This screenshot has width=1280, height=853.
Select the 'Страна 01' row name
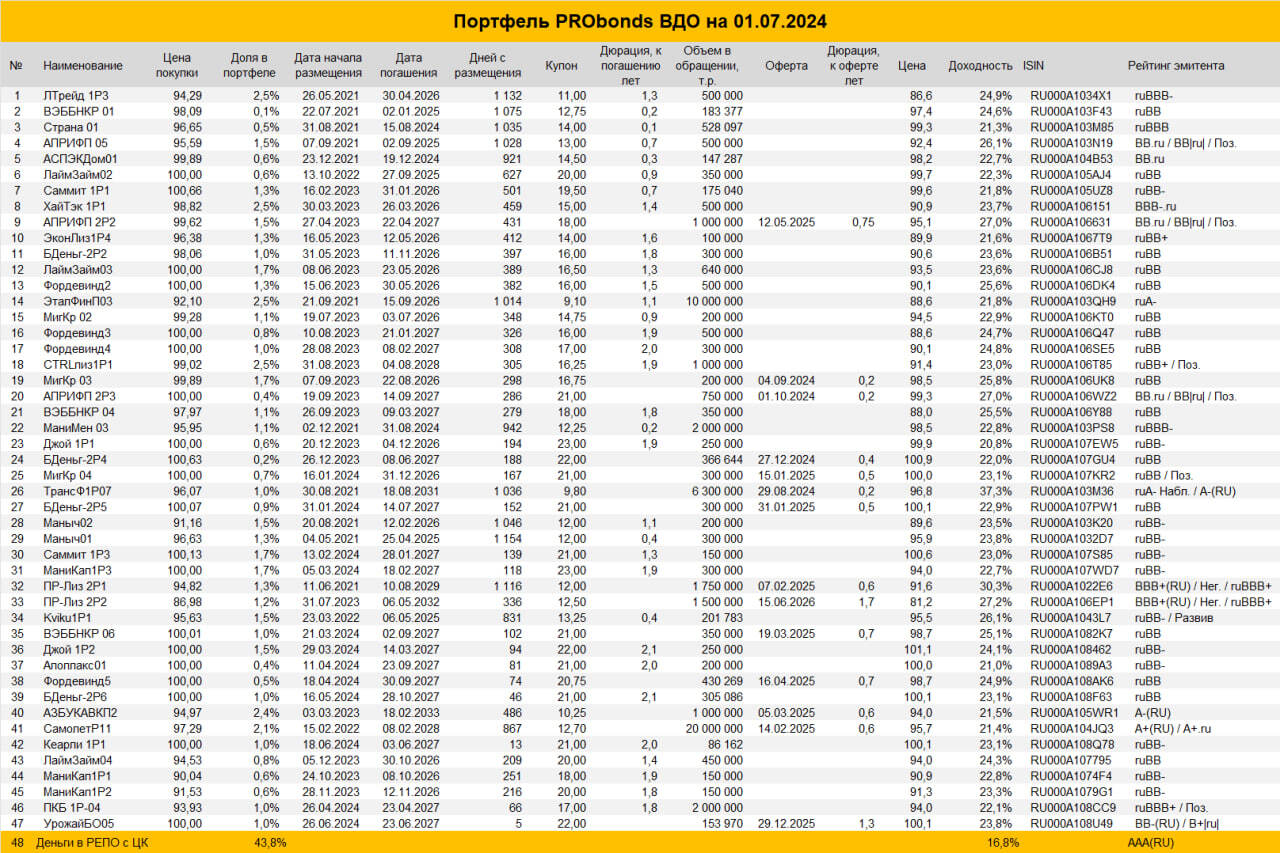(x=70, y=127)
